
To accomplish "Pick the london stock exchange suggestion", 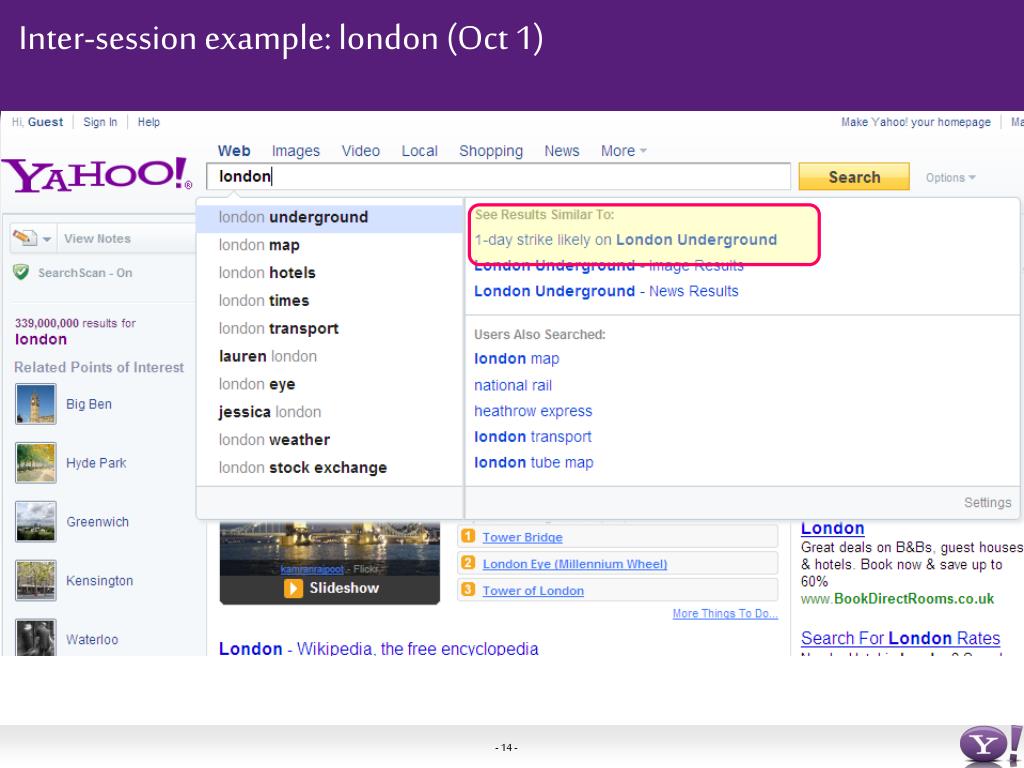I will [x=330, y=468].
